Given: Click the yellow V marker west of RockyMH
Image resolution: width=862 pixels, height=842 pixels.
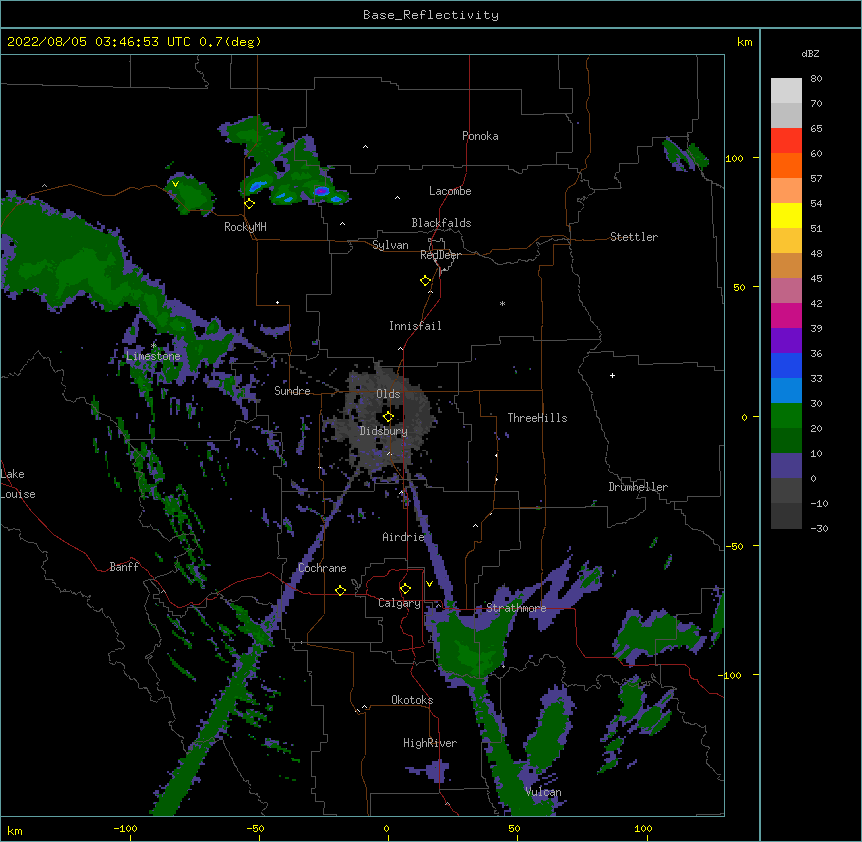Looking at the screenshot, I should point(175,184).
